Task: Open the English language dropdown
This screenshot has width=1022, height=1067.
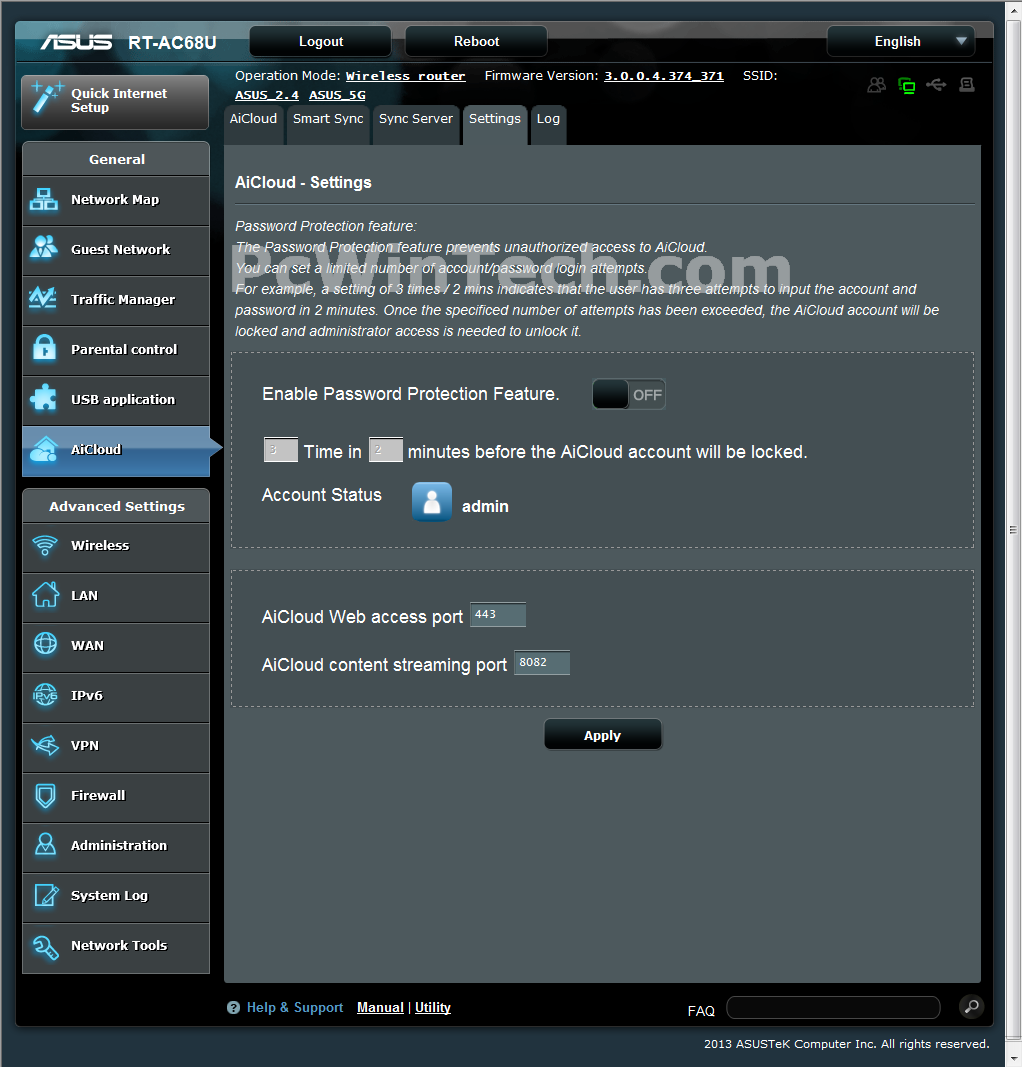Action: 900,42
